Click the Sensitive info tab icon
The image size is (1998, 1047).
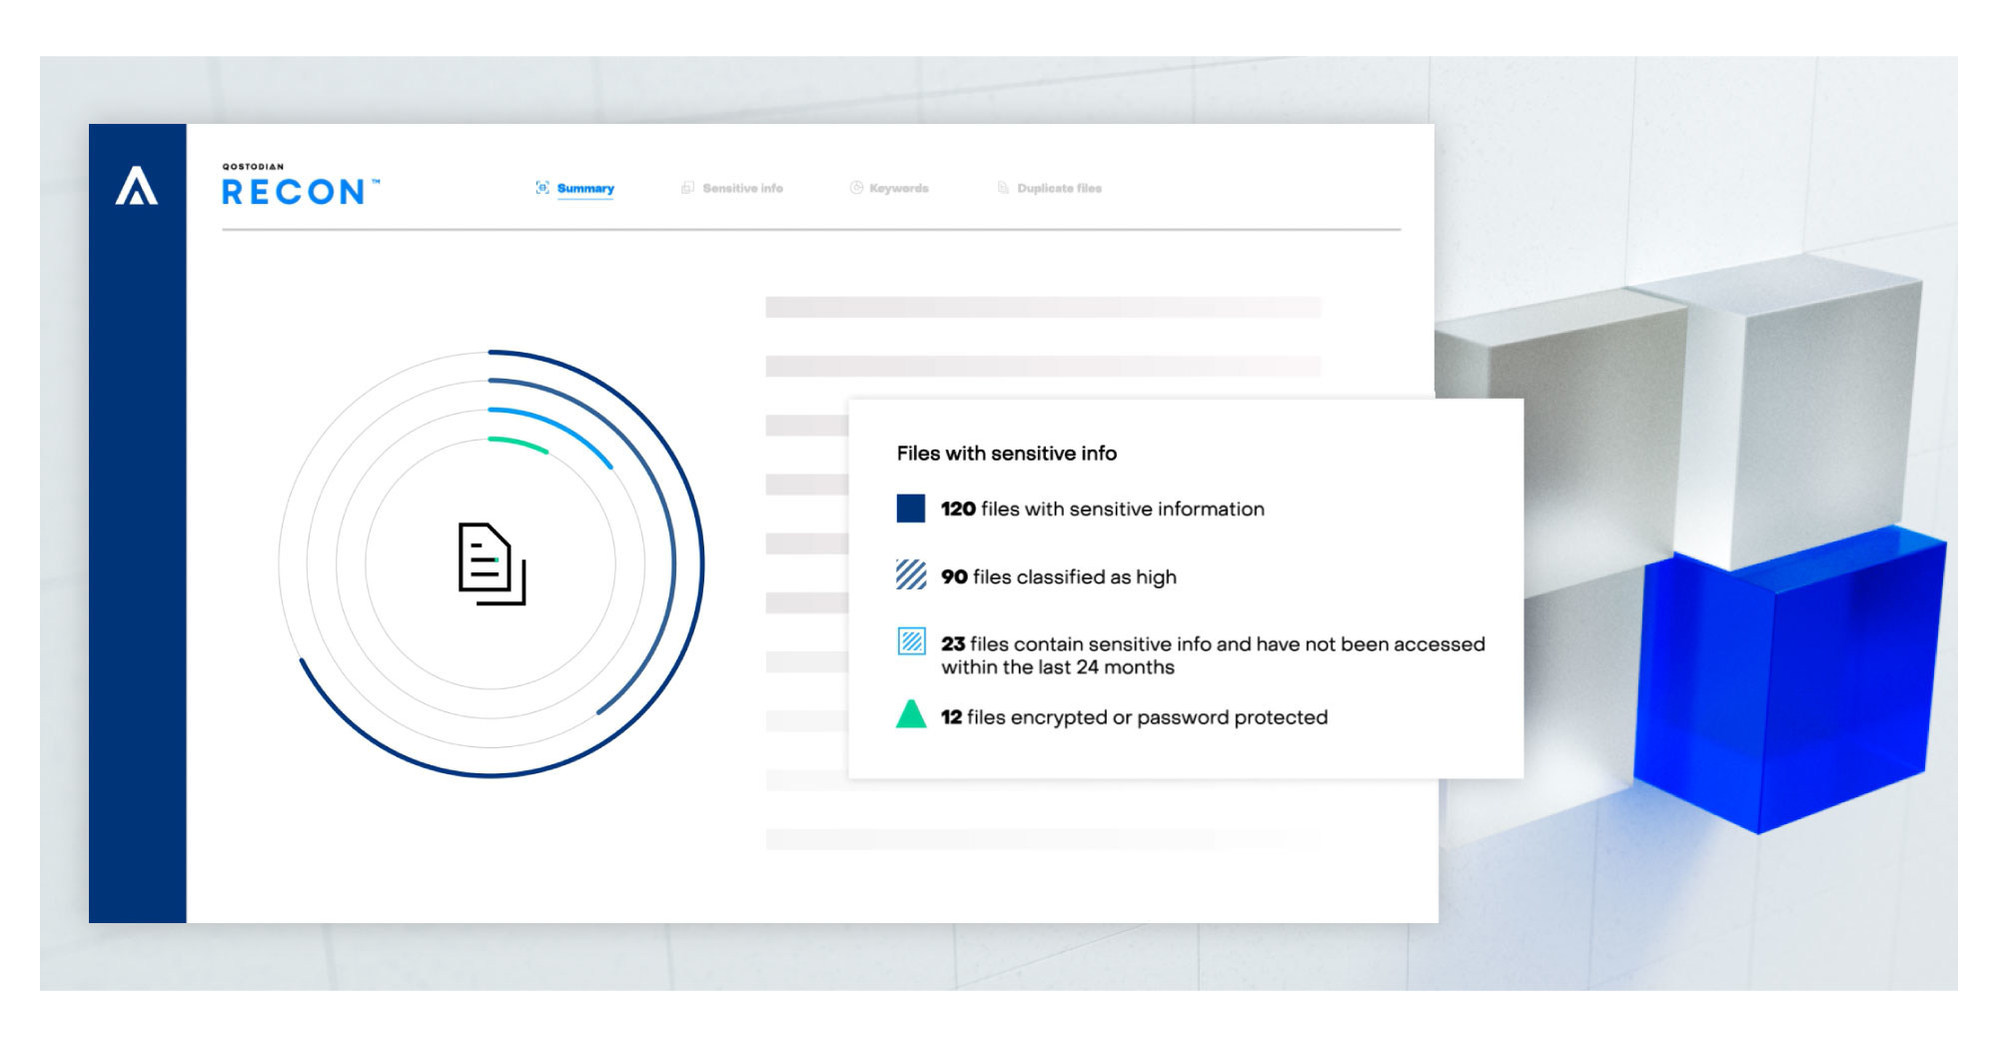(x=687, y=187)
